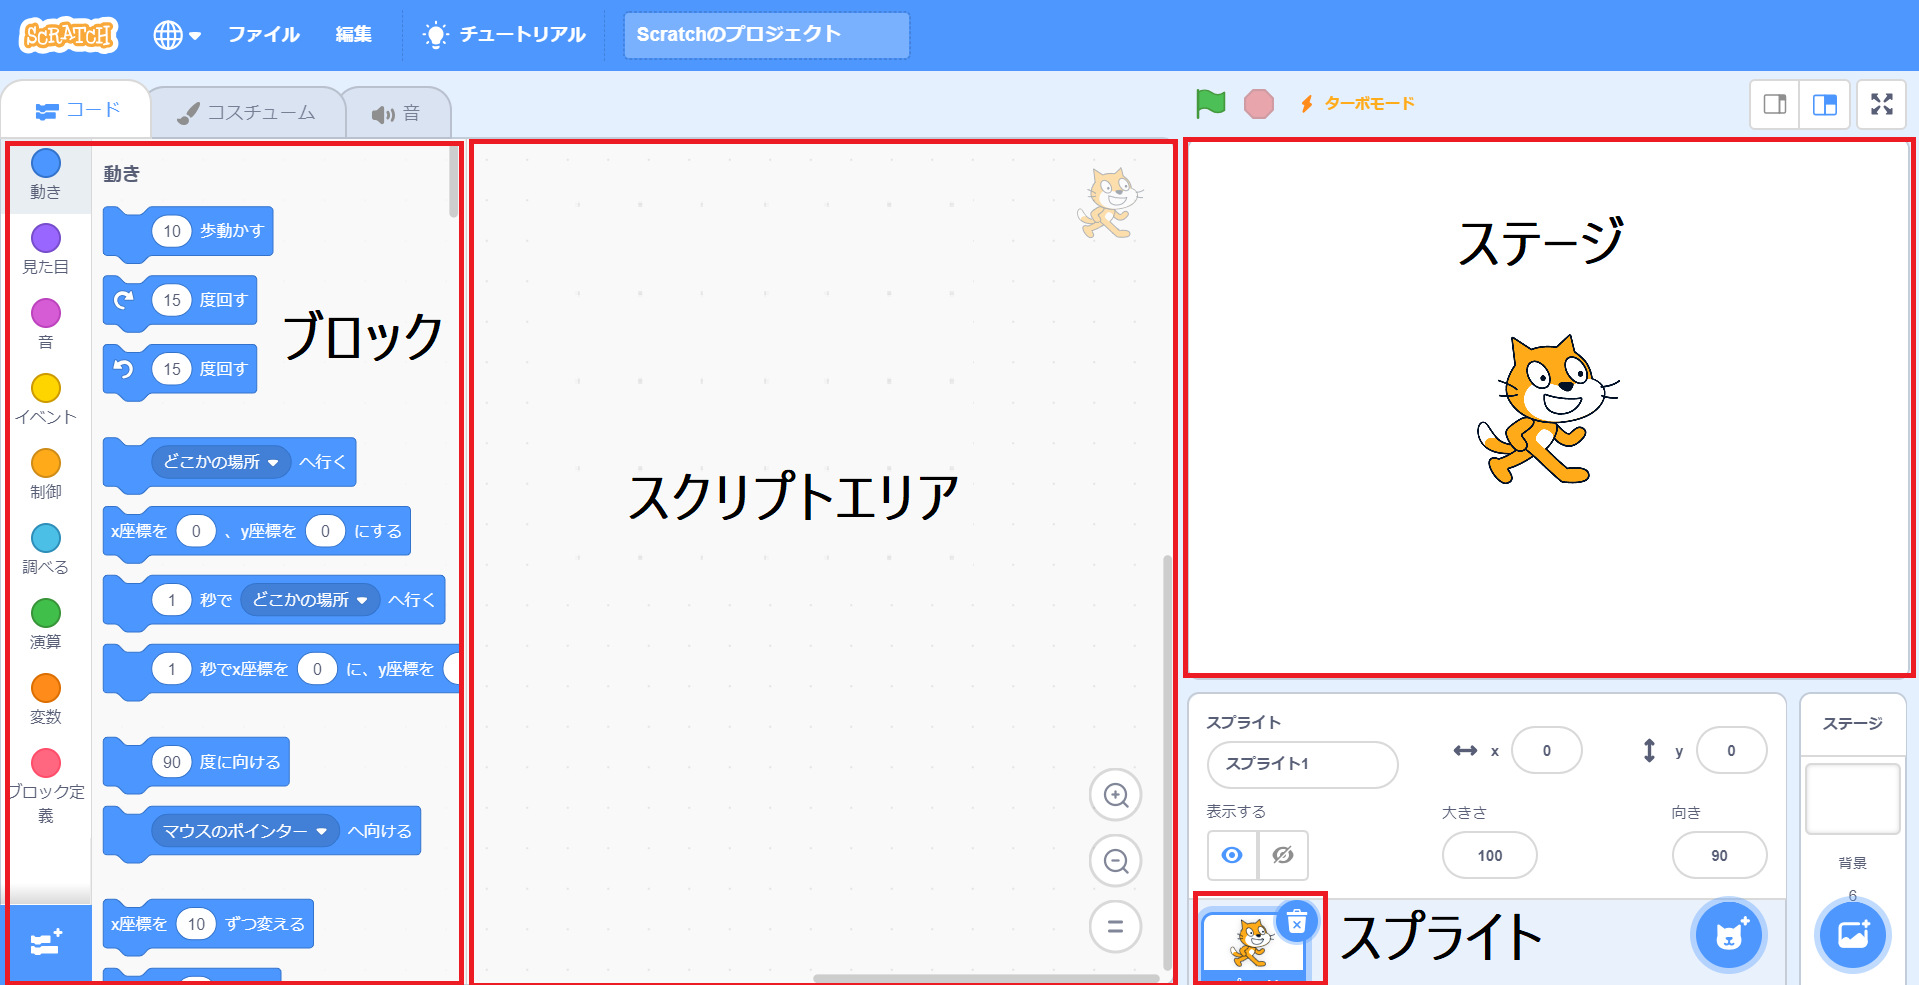Open the チュートリアル link
The image size is (1919, 985).
click(x=504, y=35)
